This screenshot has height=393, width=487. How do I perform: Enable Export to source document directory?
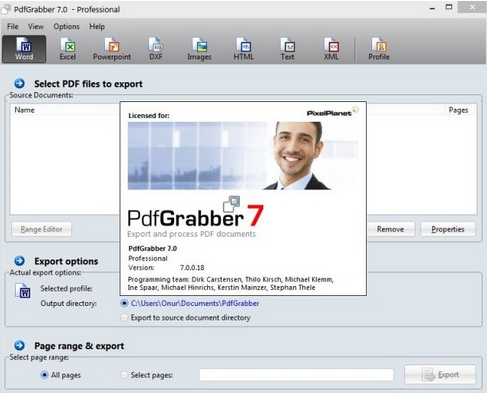124,317
